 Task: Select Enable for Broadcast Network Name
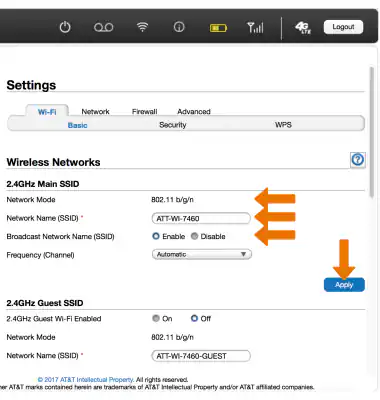click(x=156, y=236)
